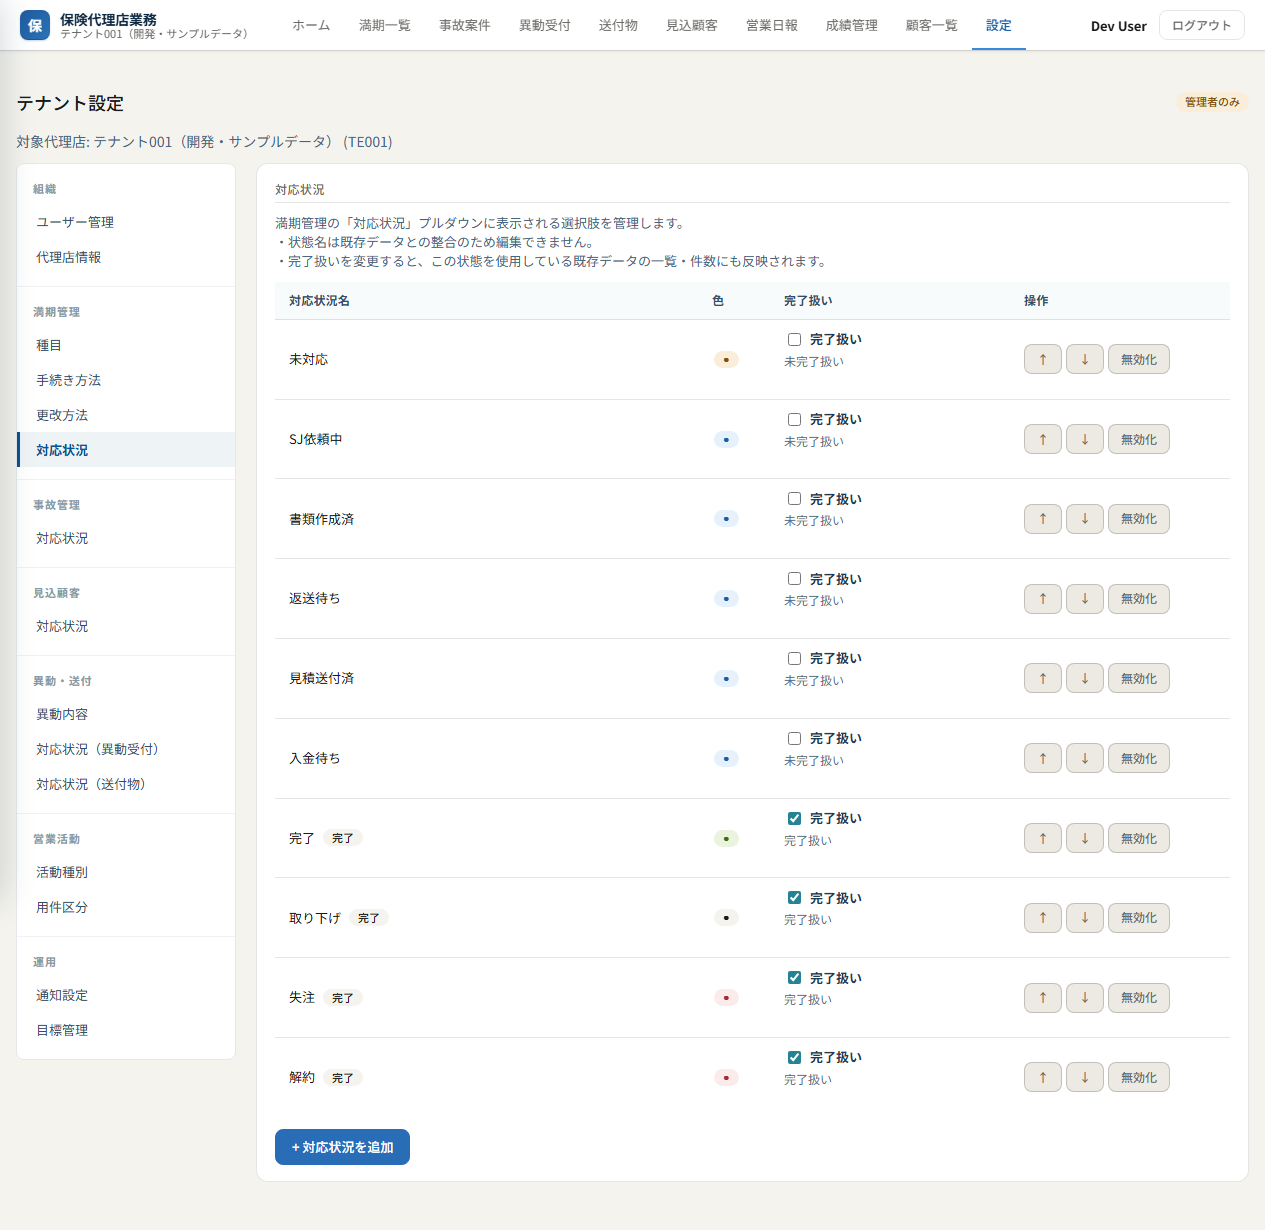Select 手続き方法 in sidebar
Screen dimensions: 1265x1230
(126, 380)
